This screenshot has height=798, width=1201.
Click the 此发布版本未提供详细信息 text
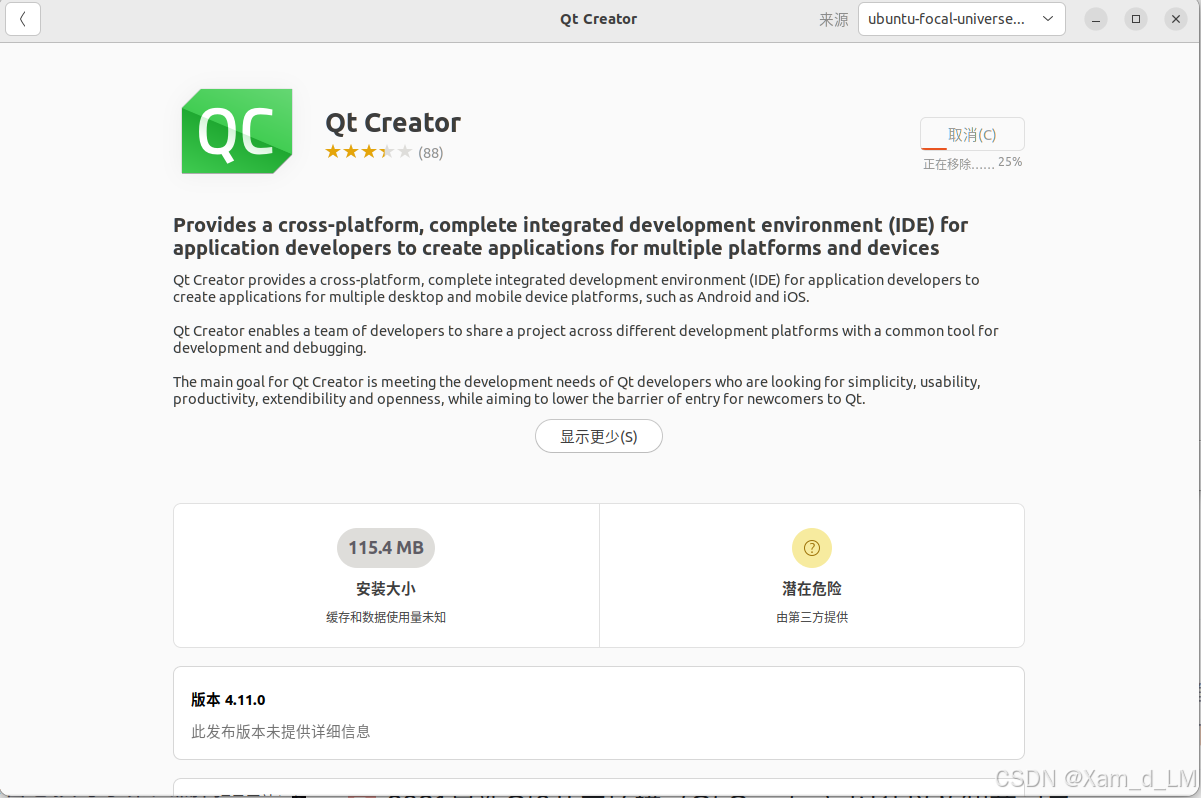pyautogui.click(x=281, y=732)
